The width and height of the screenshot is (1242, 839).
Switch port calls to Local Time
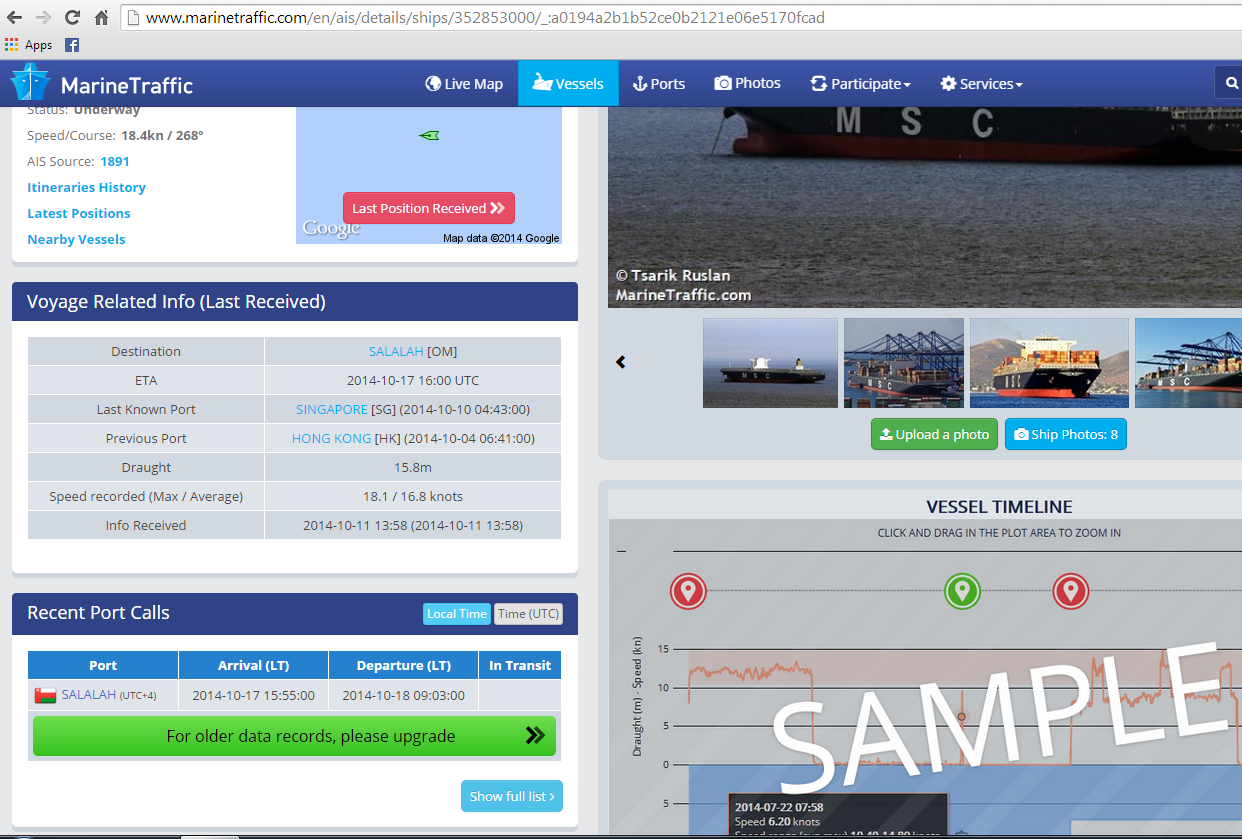pyautogui.click(x=457, y=614)
